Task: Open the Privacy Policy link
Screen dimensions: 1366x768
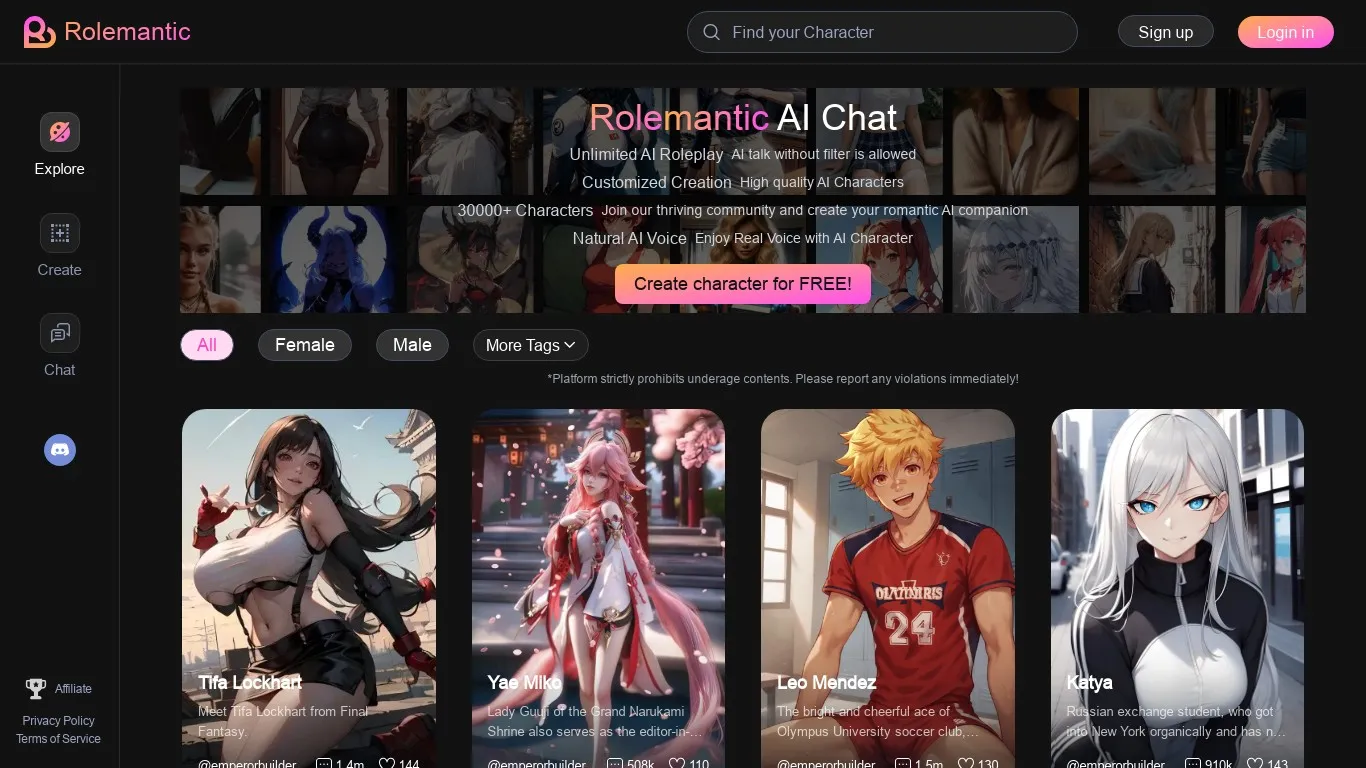Action: point(58,720)
